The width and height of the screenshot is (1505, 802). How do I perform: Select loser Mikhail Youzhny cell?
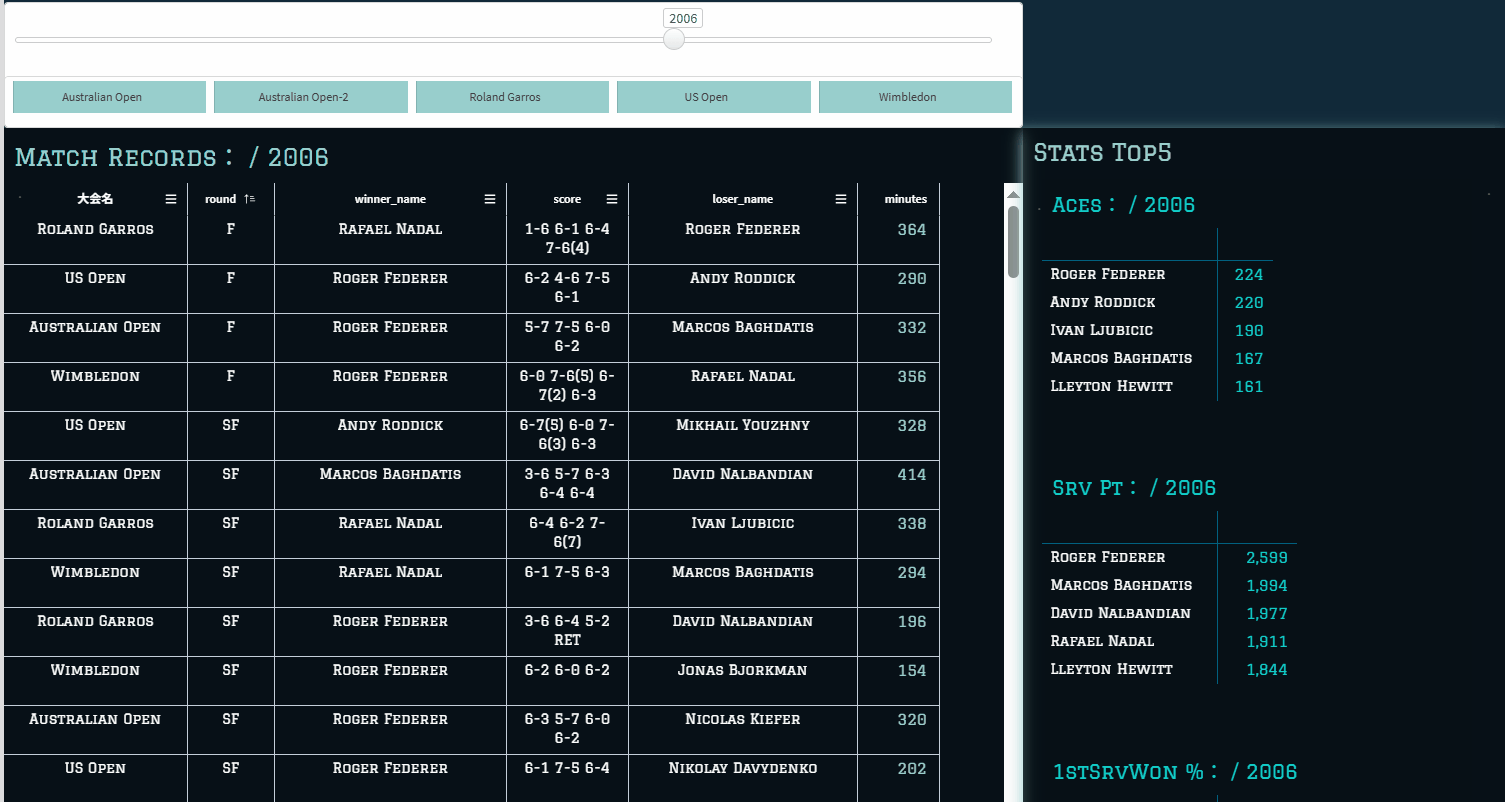tap(743, 436)
